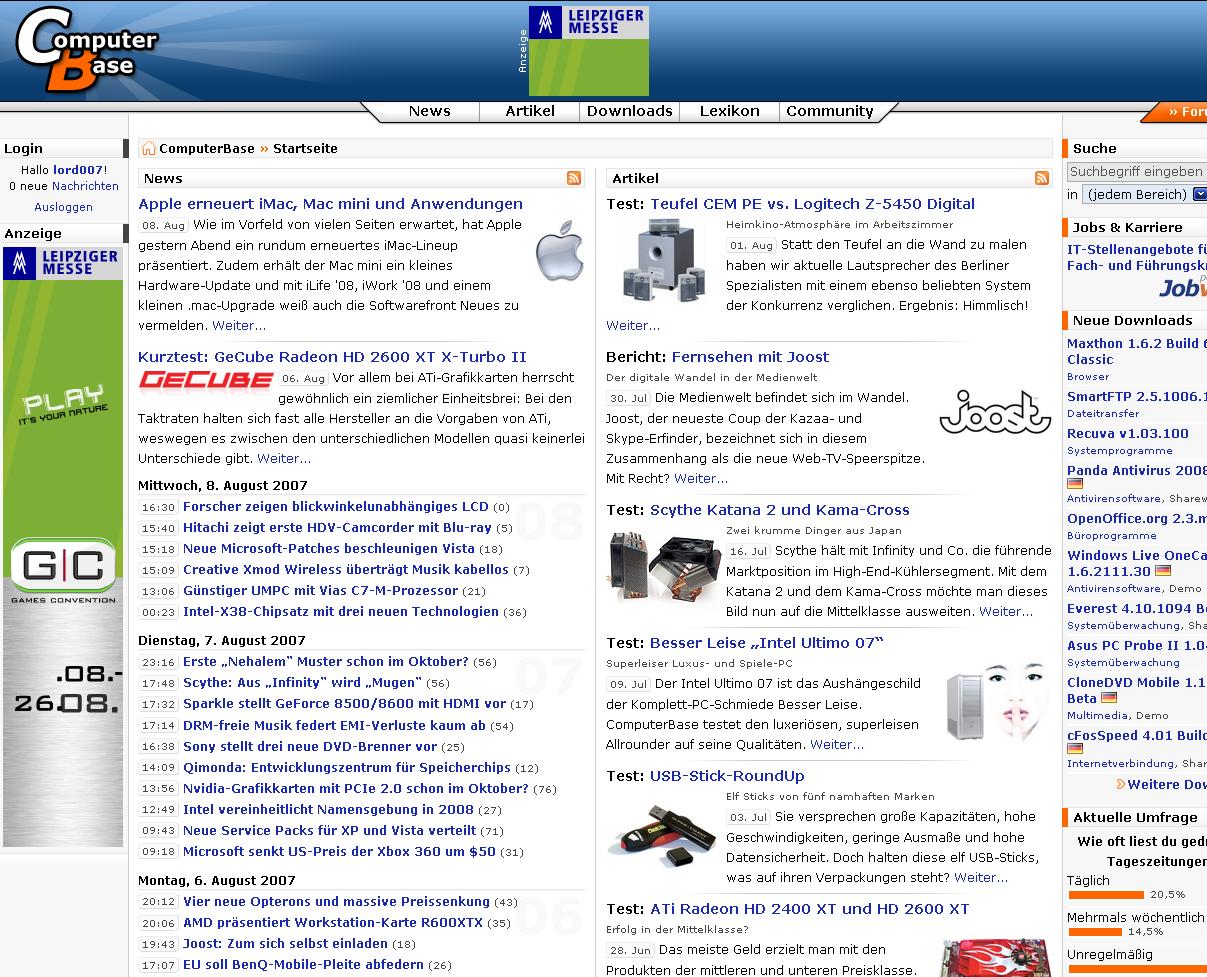
Task: Open Erste Nehalem Muster news item
Action: 326,662
